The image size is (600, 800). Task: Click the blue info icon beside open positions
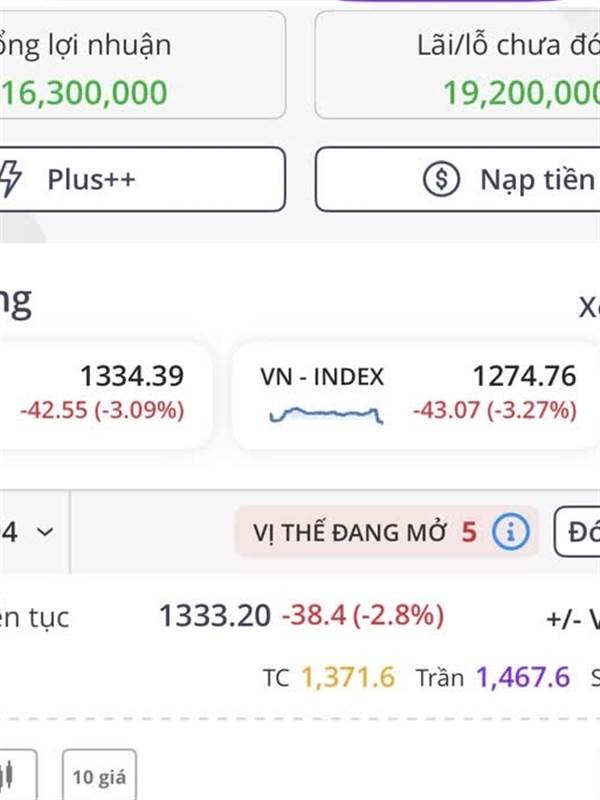[x=511, y=532]
